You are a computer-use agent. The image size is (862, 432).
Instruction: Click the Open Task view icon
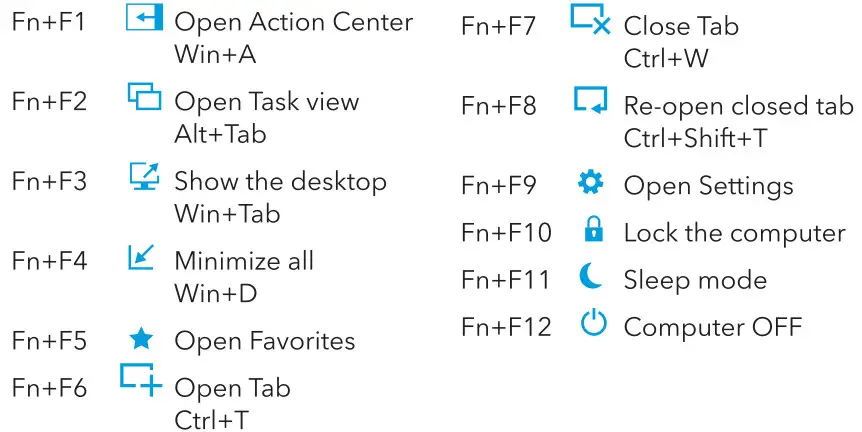144,97
